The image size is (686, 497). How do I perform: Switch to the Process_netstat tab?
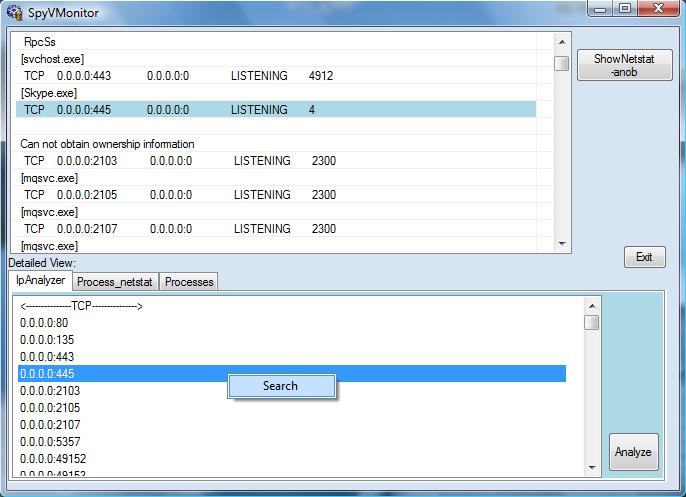pyautogui.click(x=115, y=282)
